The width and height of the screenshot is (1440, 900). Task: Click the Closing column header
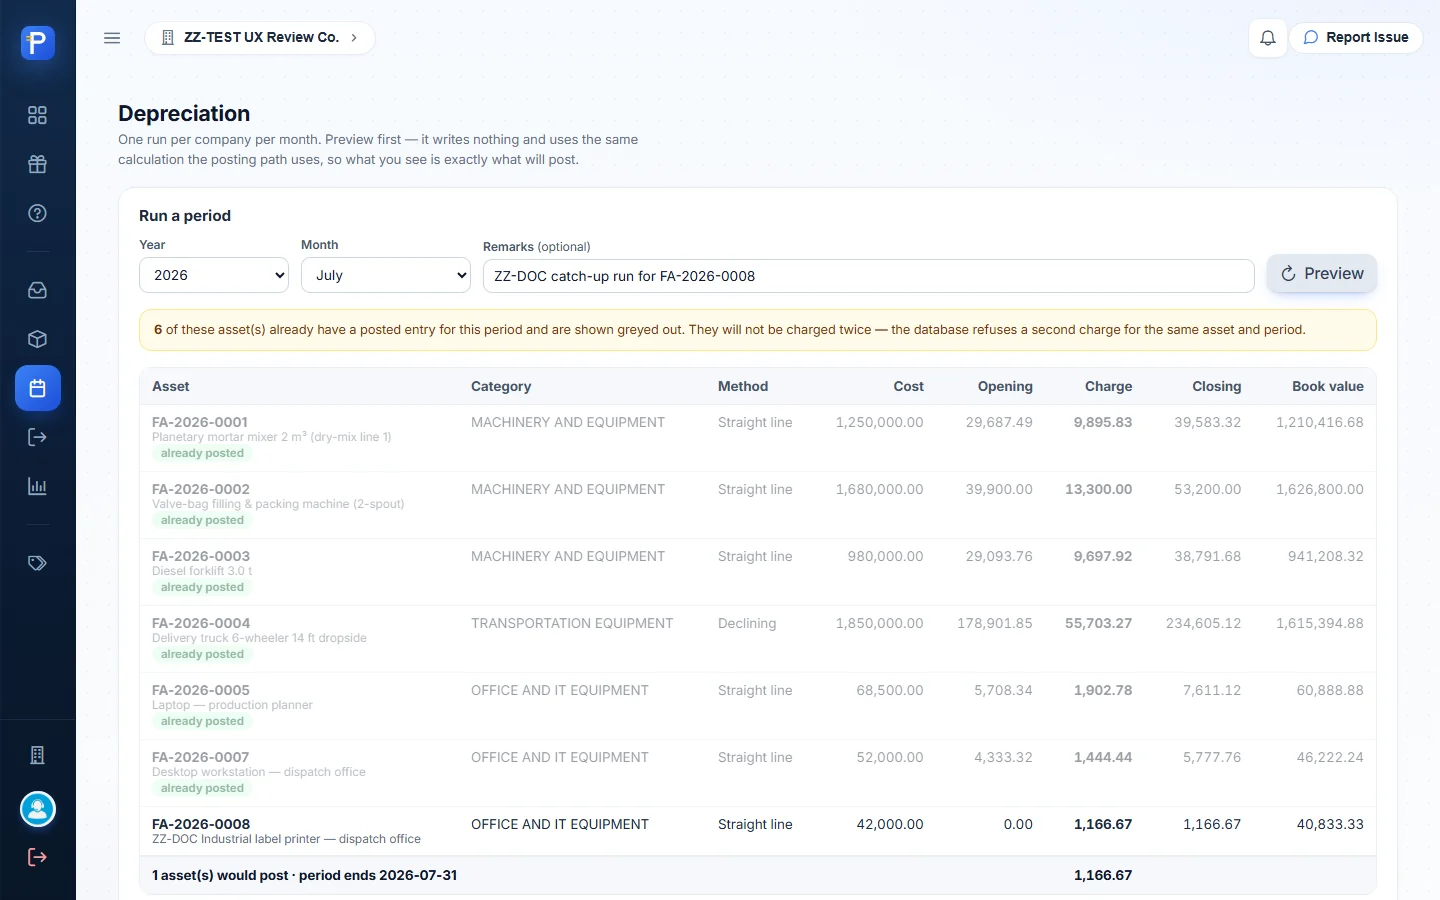point(1217,386)
